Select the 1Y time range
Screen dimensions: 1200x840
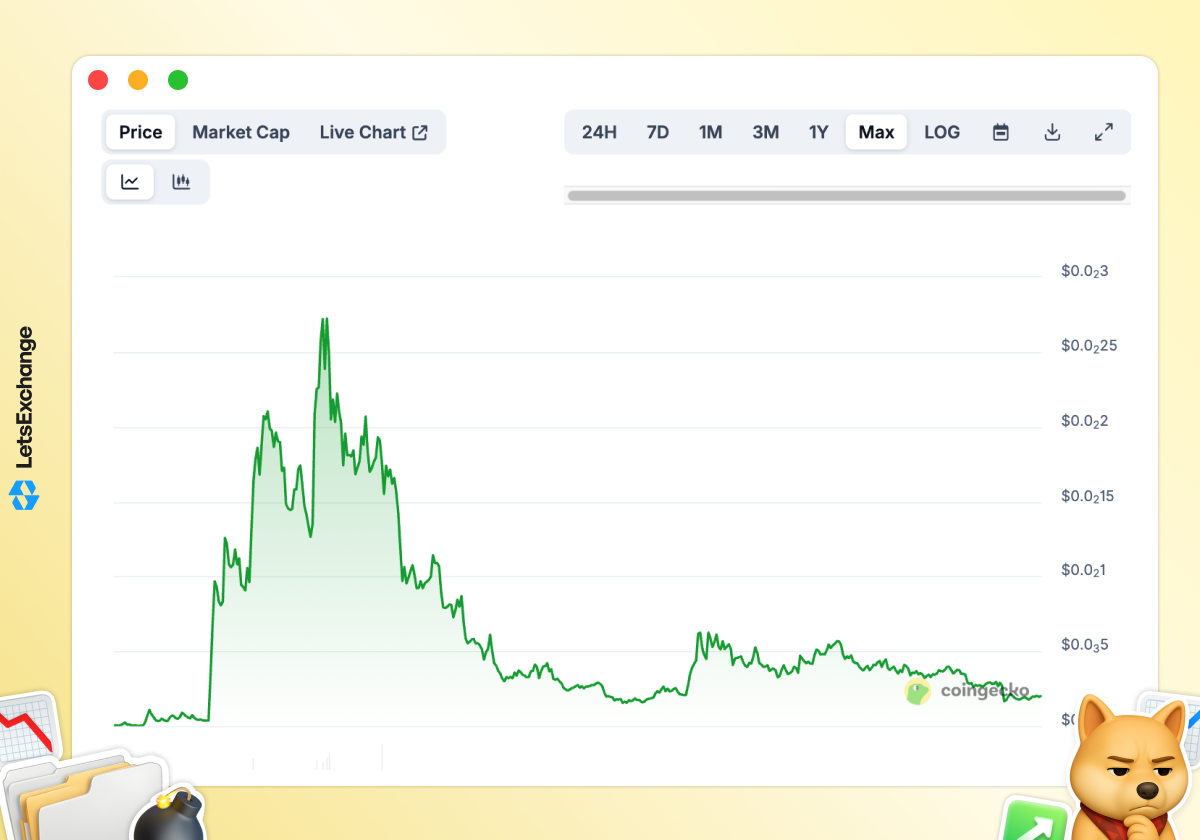pyautogui.click(x=818, y=132)
